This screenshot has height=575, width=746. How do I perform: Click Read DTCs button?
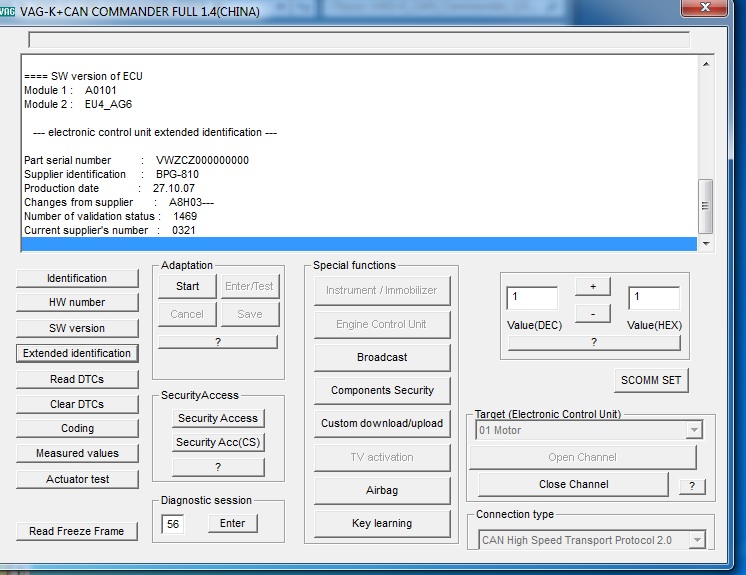(x=77, y=379)
